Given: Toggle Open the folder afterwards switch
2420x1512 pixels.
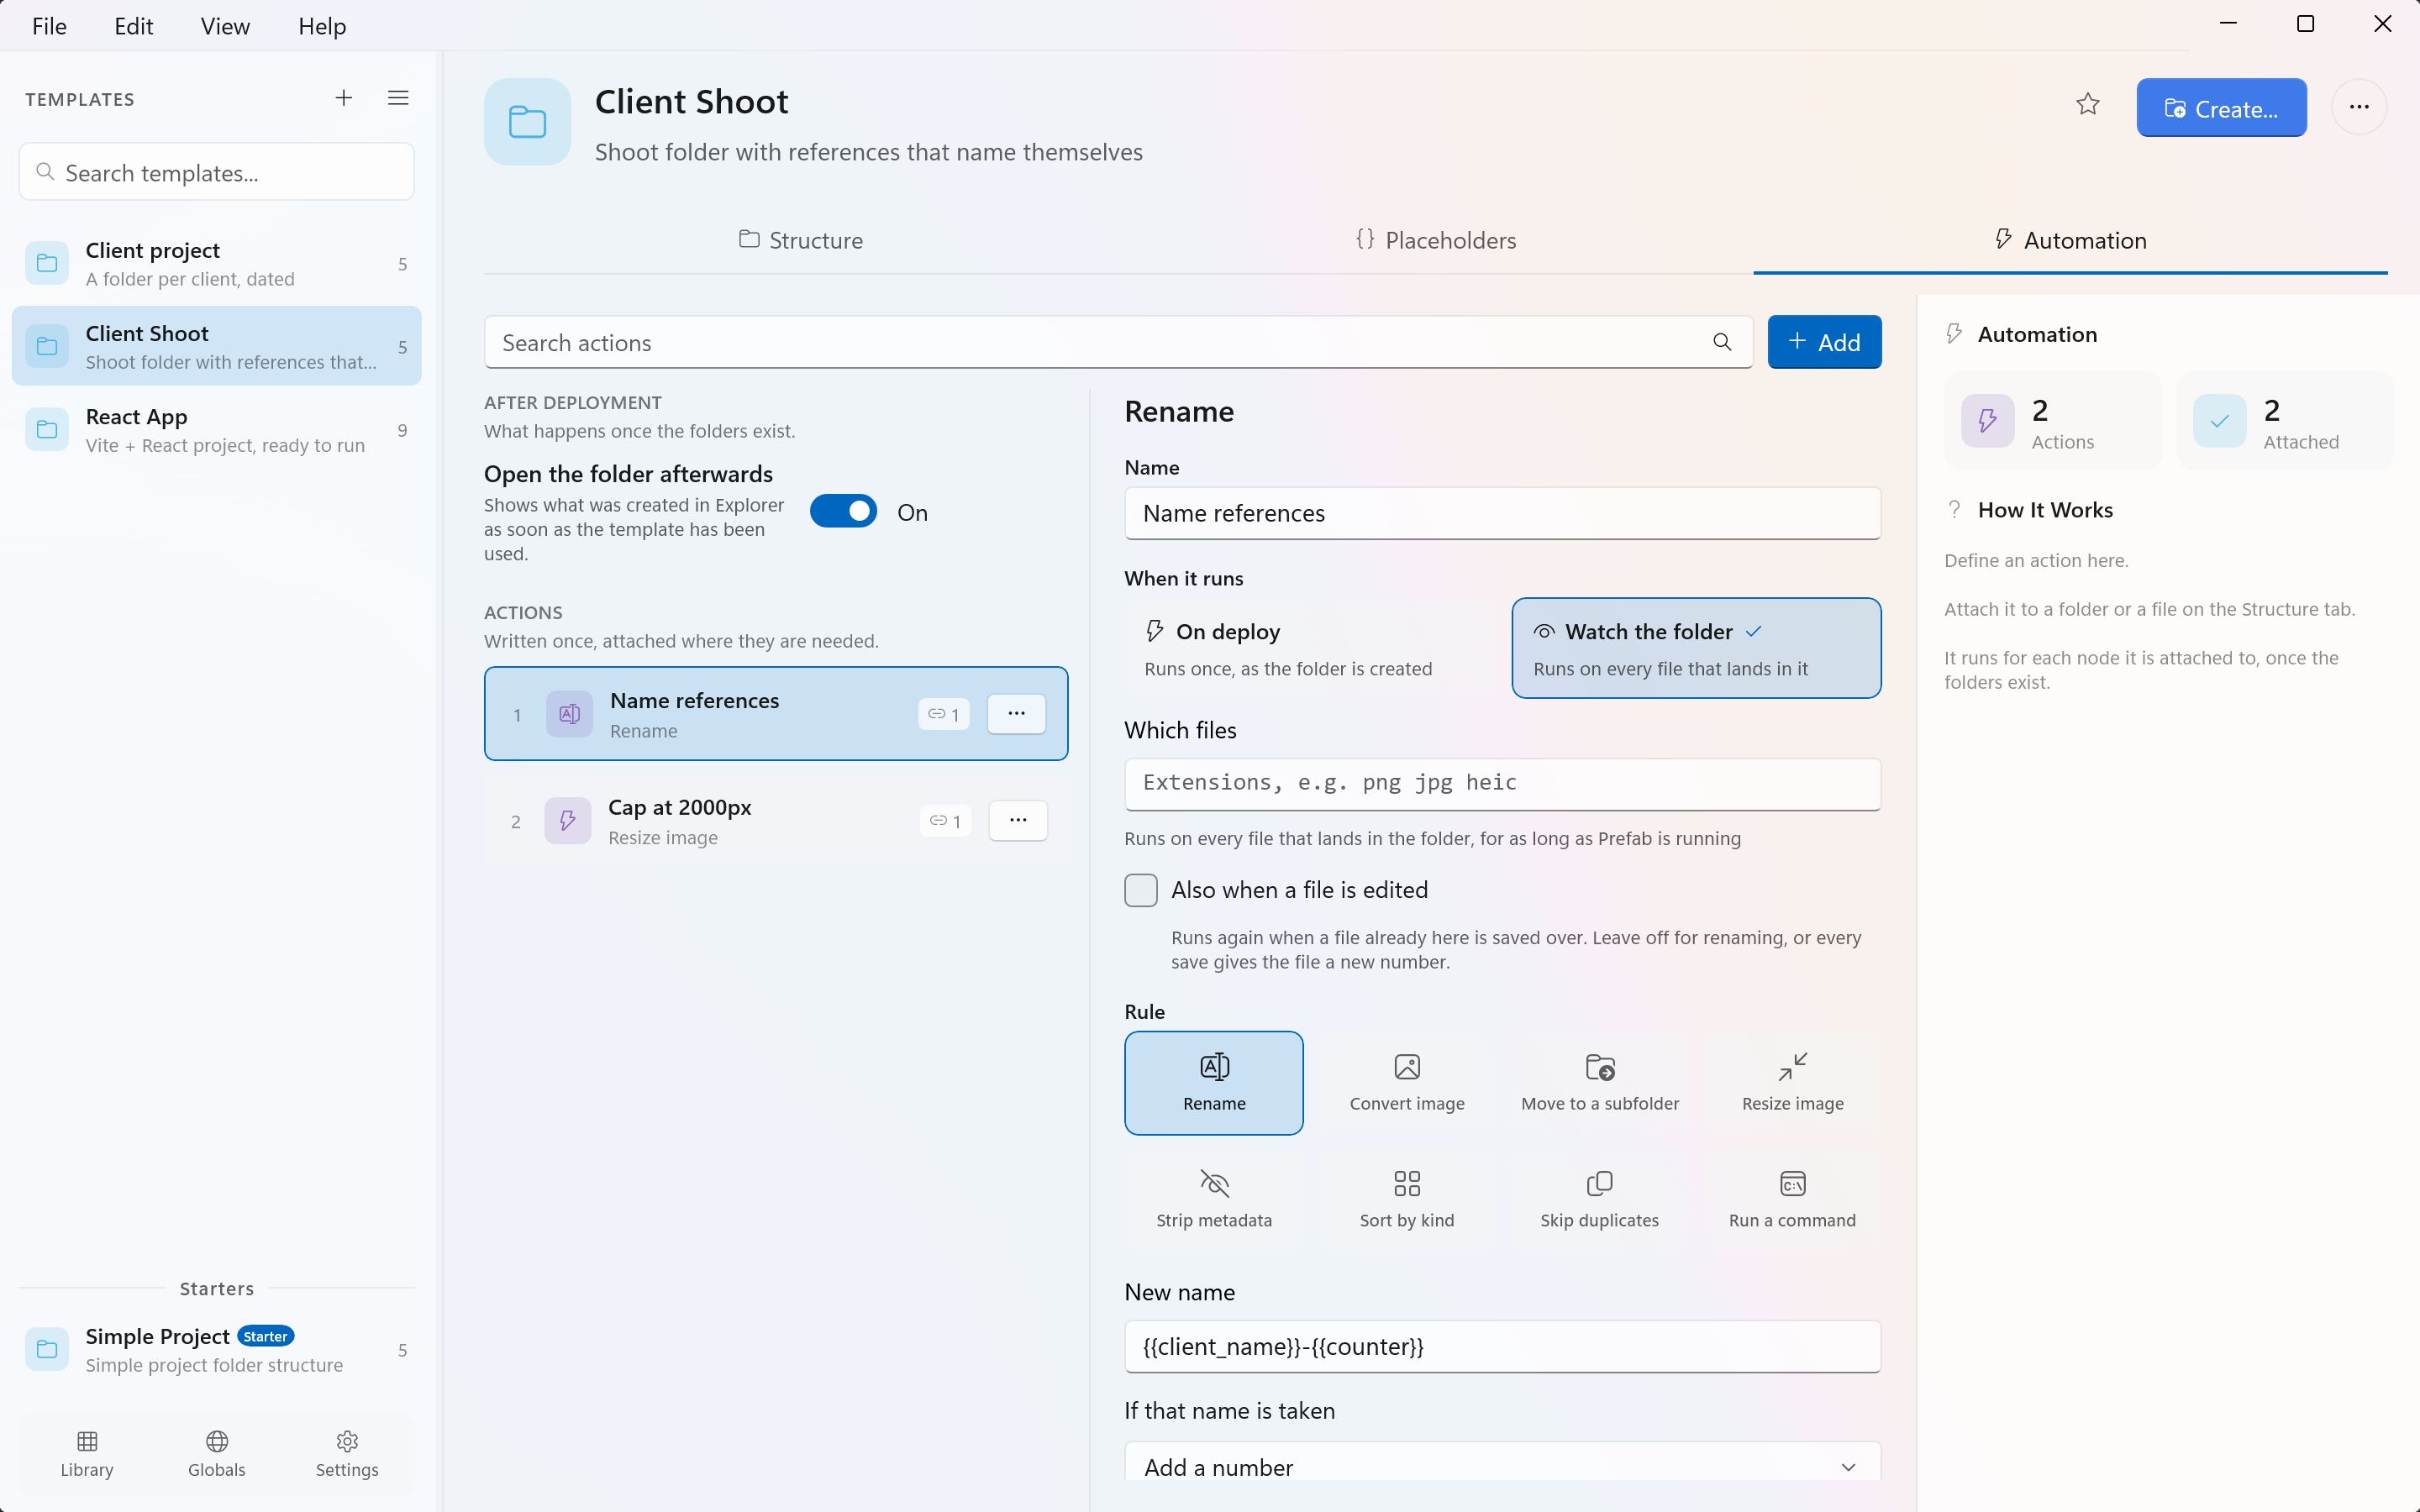Looking at the screenshot, I should click(843, 512).
